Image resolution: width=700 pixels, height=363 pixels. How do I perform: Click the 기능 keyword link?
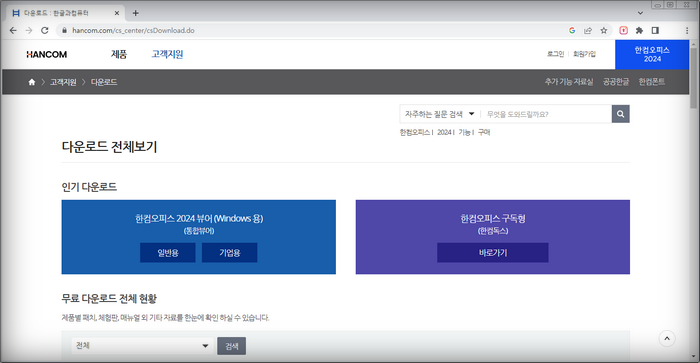click(464, 132)
